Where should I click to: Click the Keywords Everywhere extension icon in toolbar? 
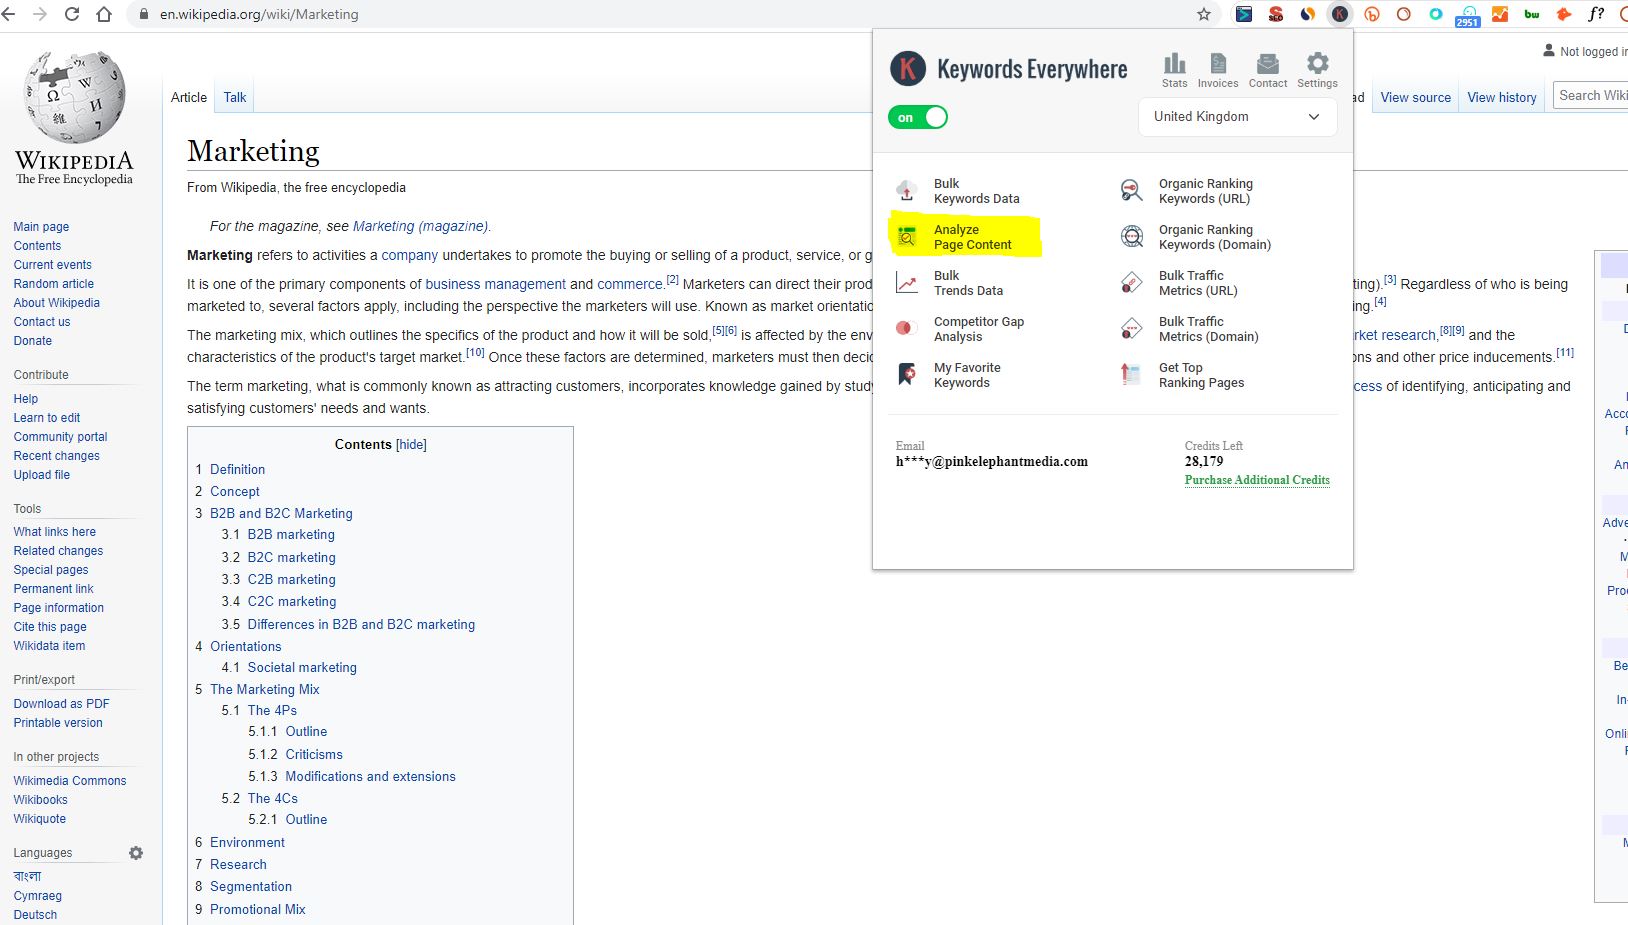[1339, 14]
